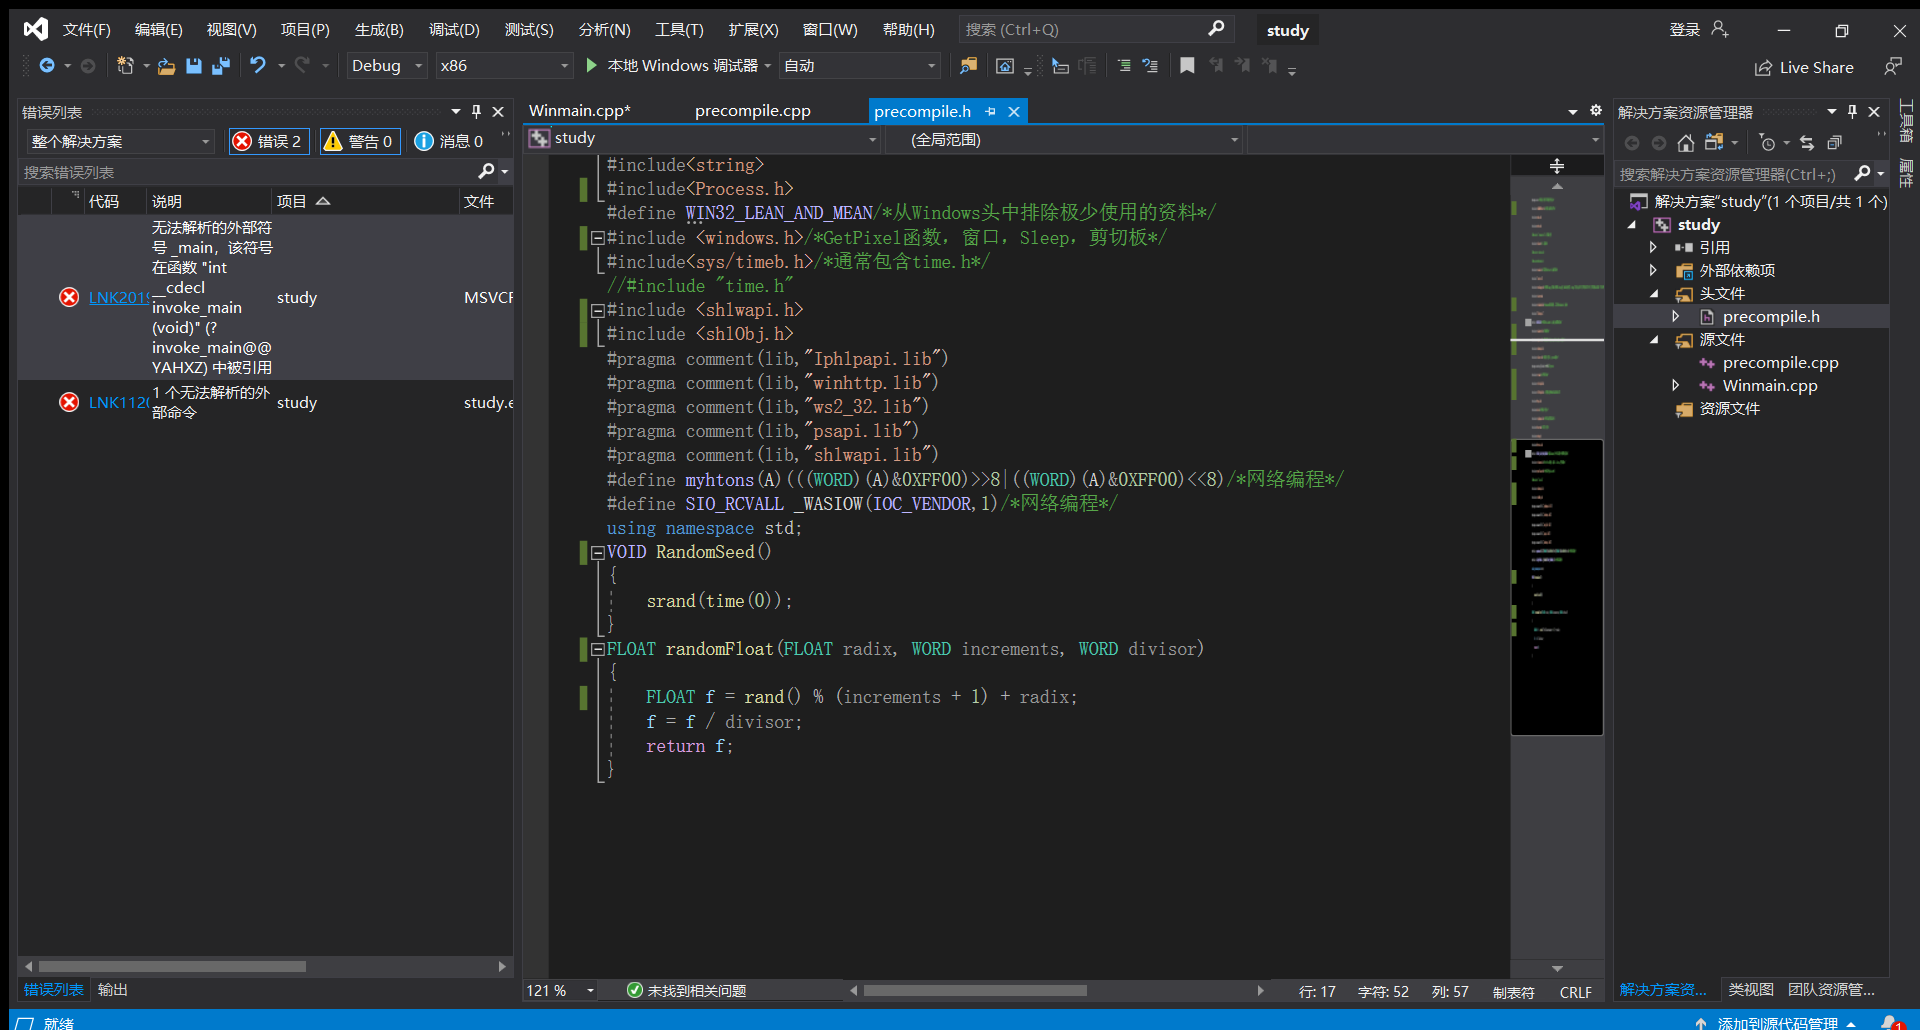Open the 工具(T) menu
Screen dimensions: 1920x1030
[x=679, y=30]
